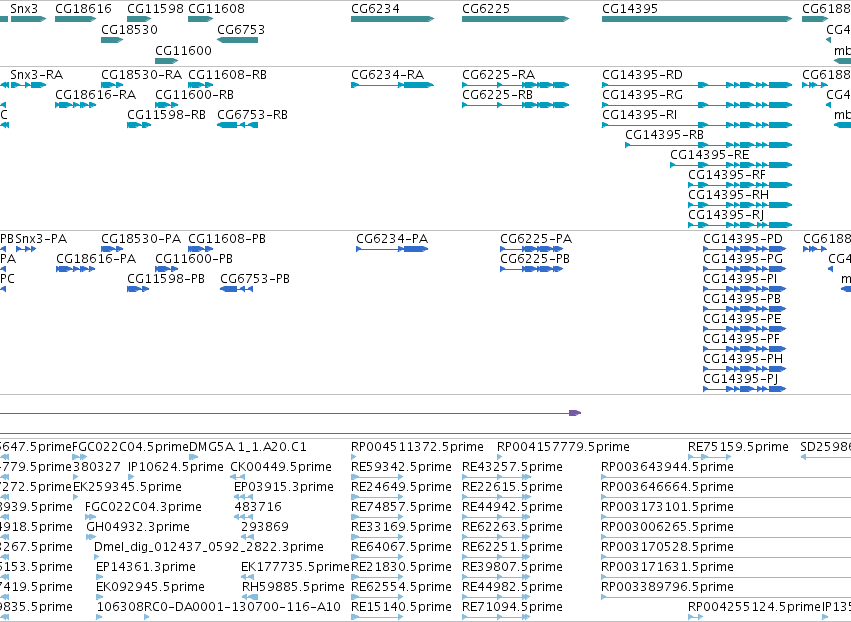Click EST RP003643944.5prime
The width and height of the screenshot is (851, 622).
(668, 467)
